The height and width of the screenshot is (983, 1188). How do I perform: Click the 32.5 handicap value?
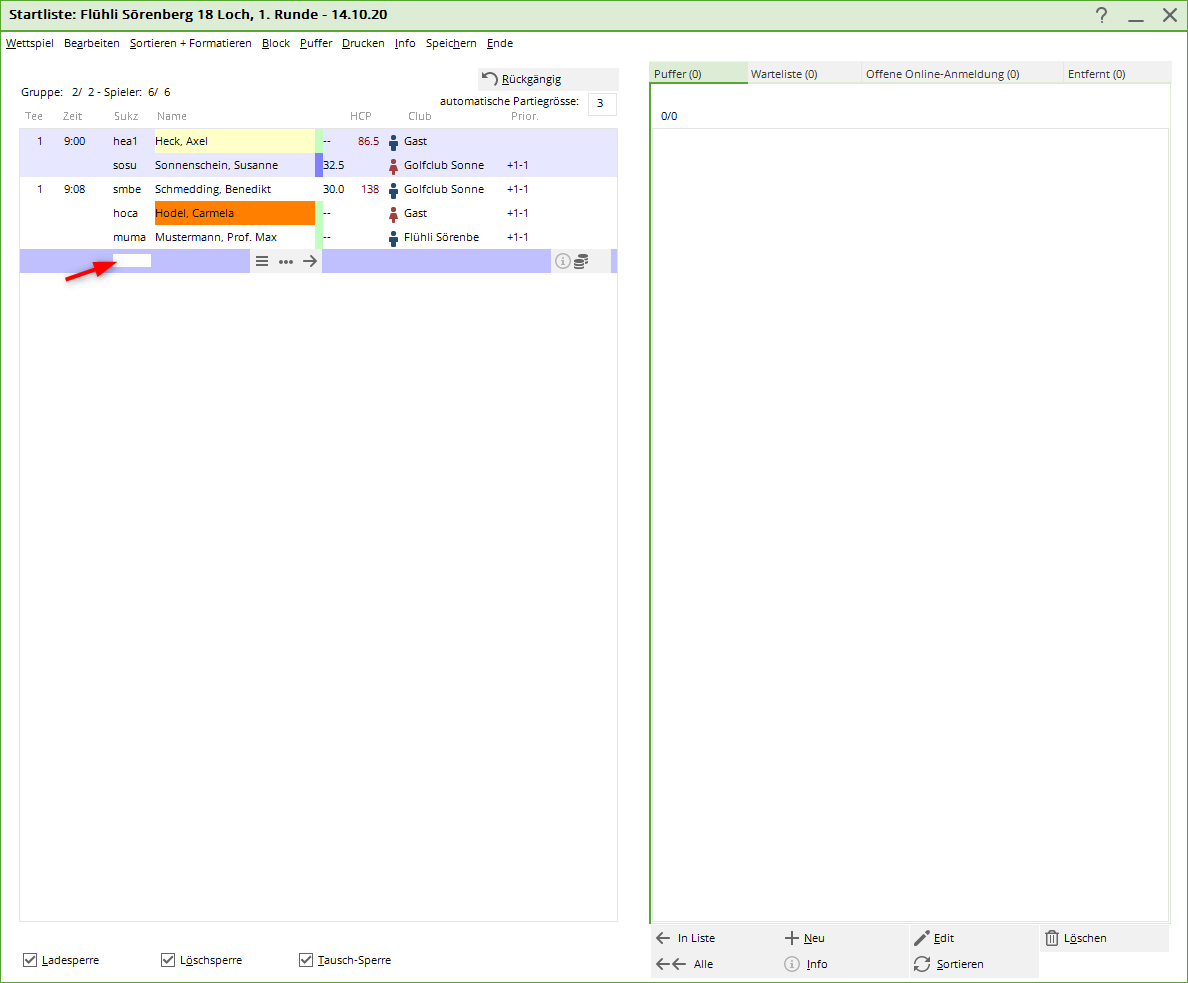333,165
